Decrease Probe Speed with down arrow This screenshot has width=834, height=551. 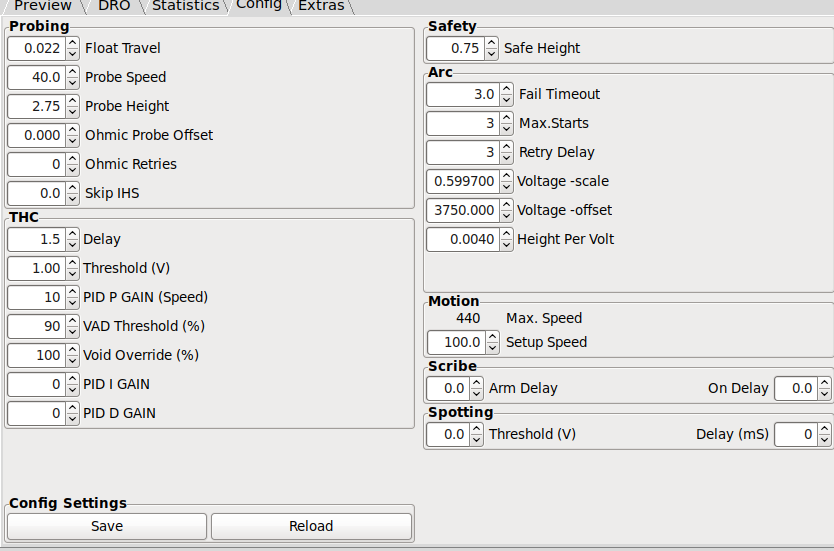(73, 82)
